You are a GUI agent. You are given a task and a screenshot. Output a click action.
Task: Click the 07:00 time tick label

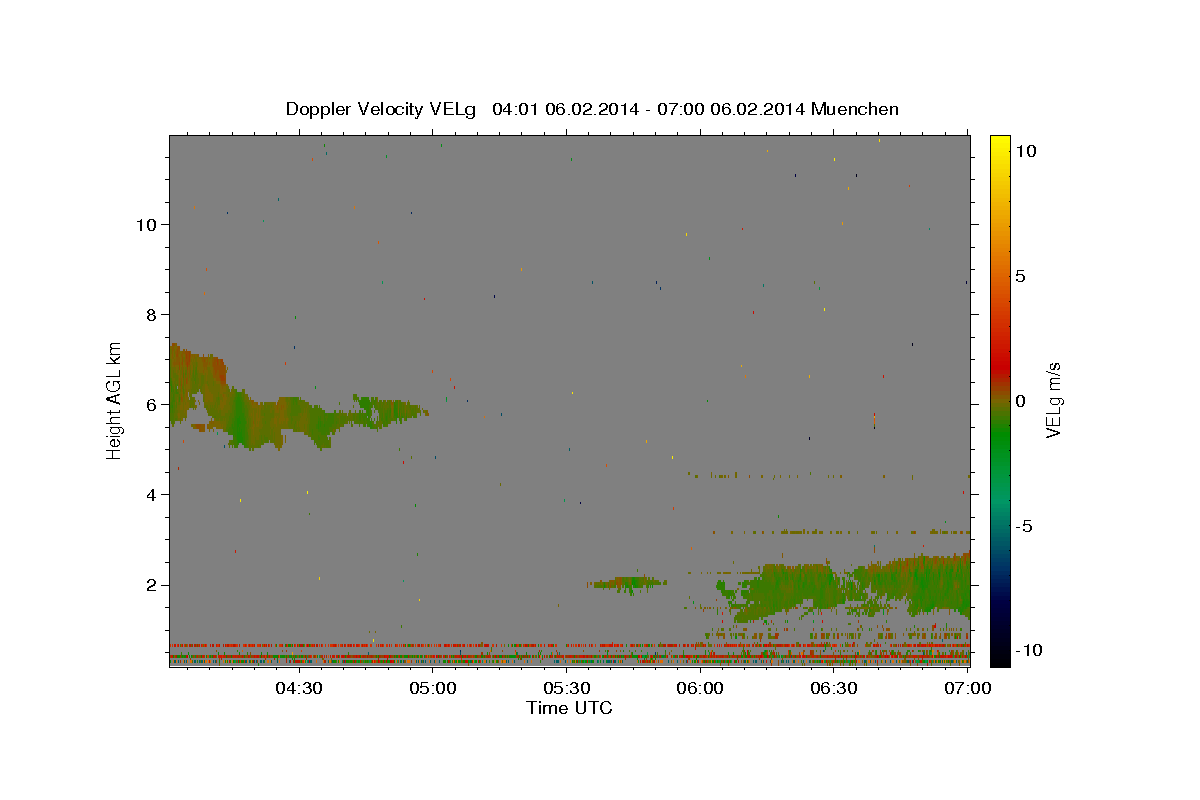coord(968,688)
